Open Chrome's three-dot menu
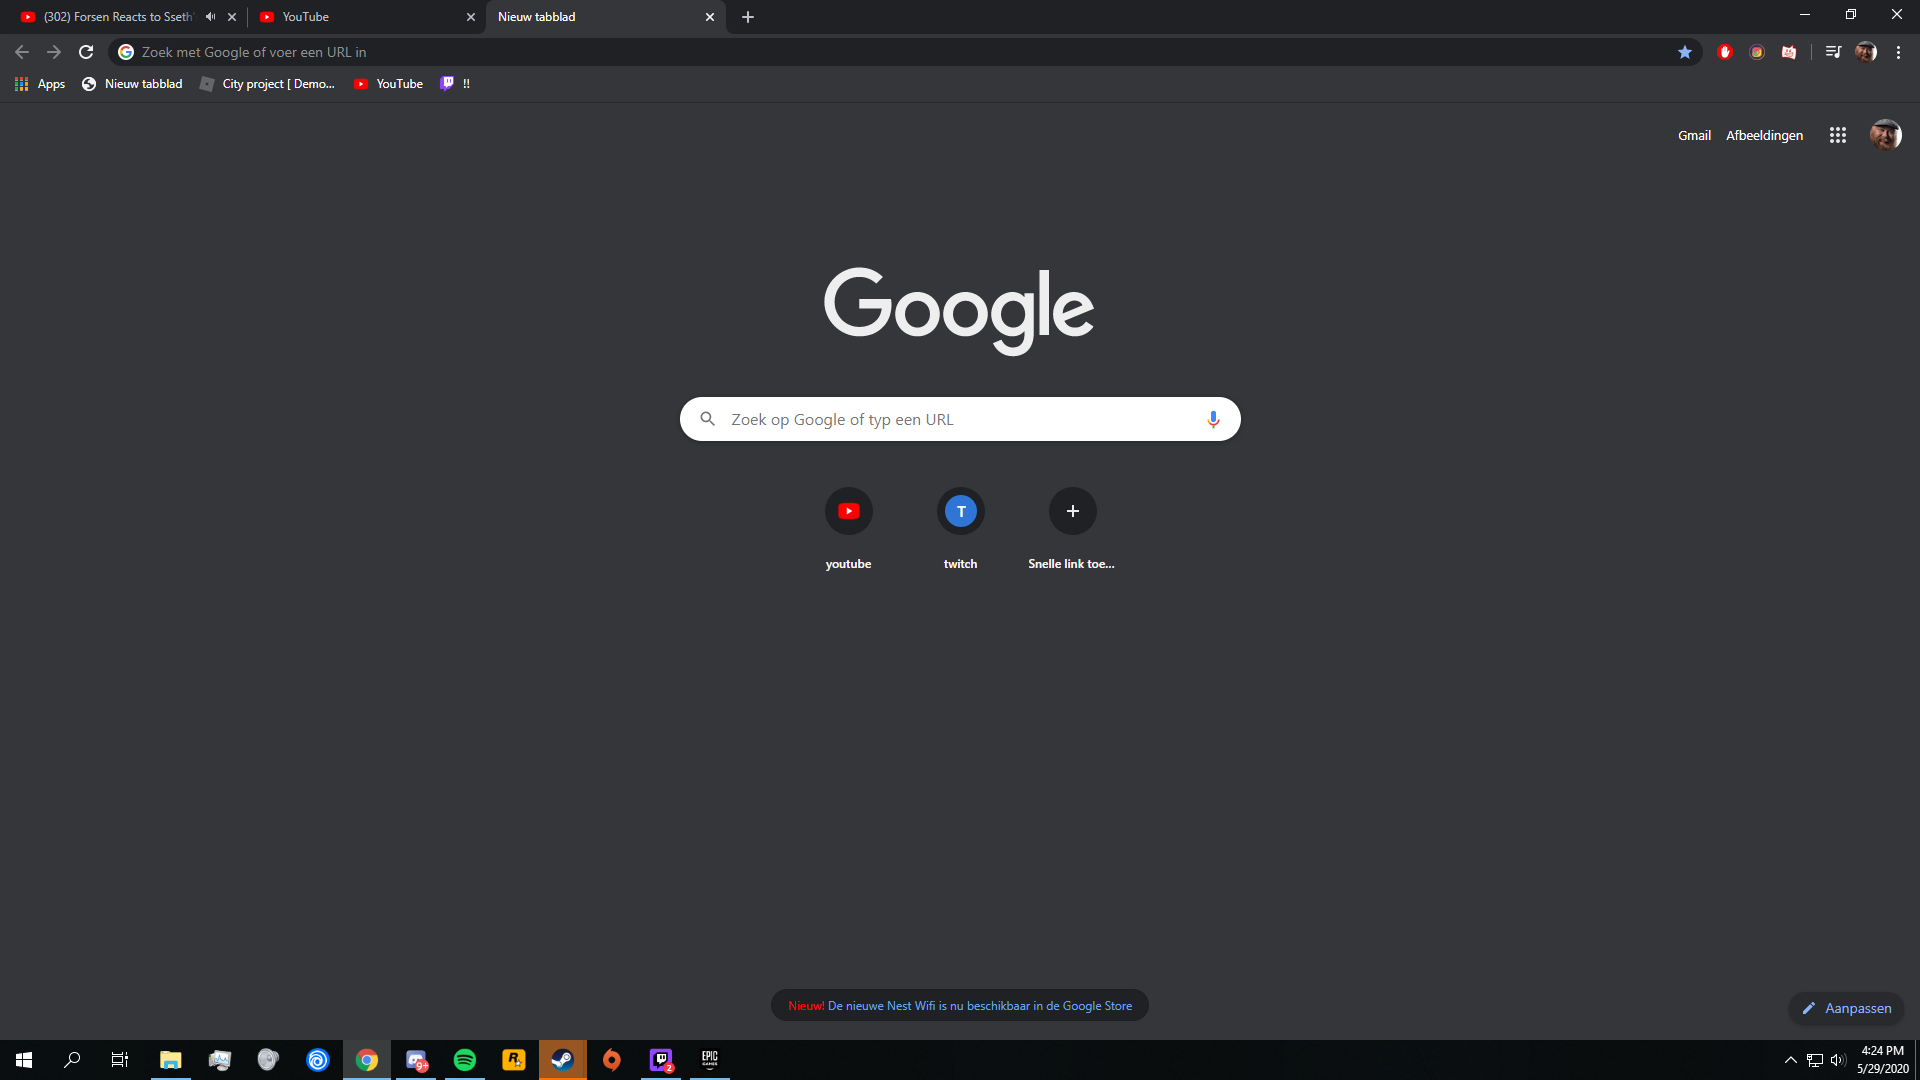Image resolution: width=1920 pixels, height=1080 pixels. tap(1898, 52)
